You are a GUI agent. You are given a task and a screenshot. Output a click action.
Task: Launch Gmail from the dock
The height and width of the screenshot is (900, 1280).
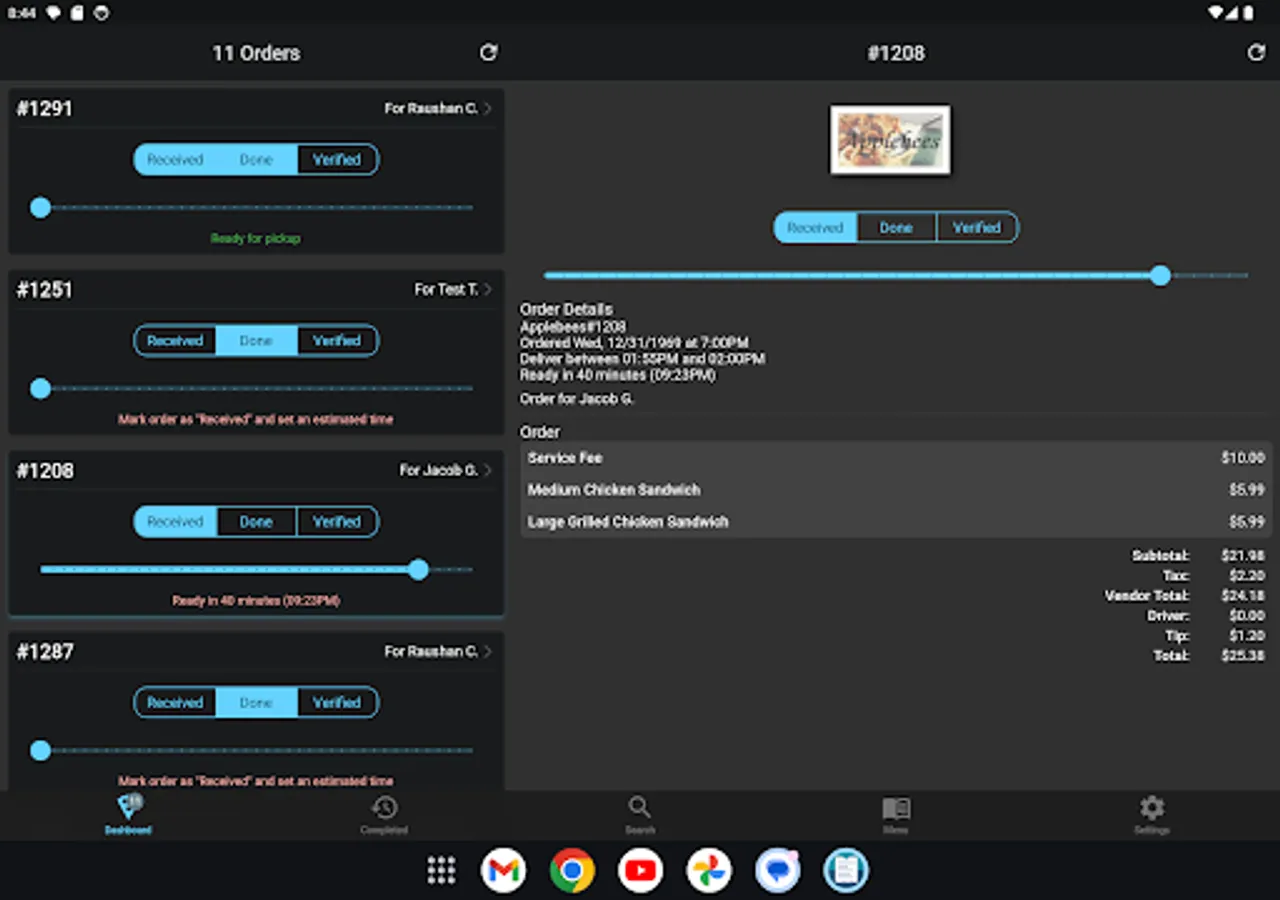click(503, 870)
